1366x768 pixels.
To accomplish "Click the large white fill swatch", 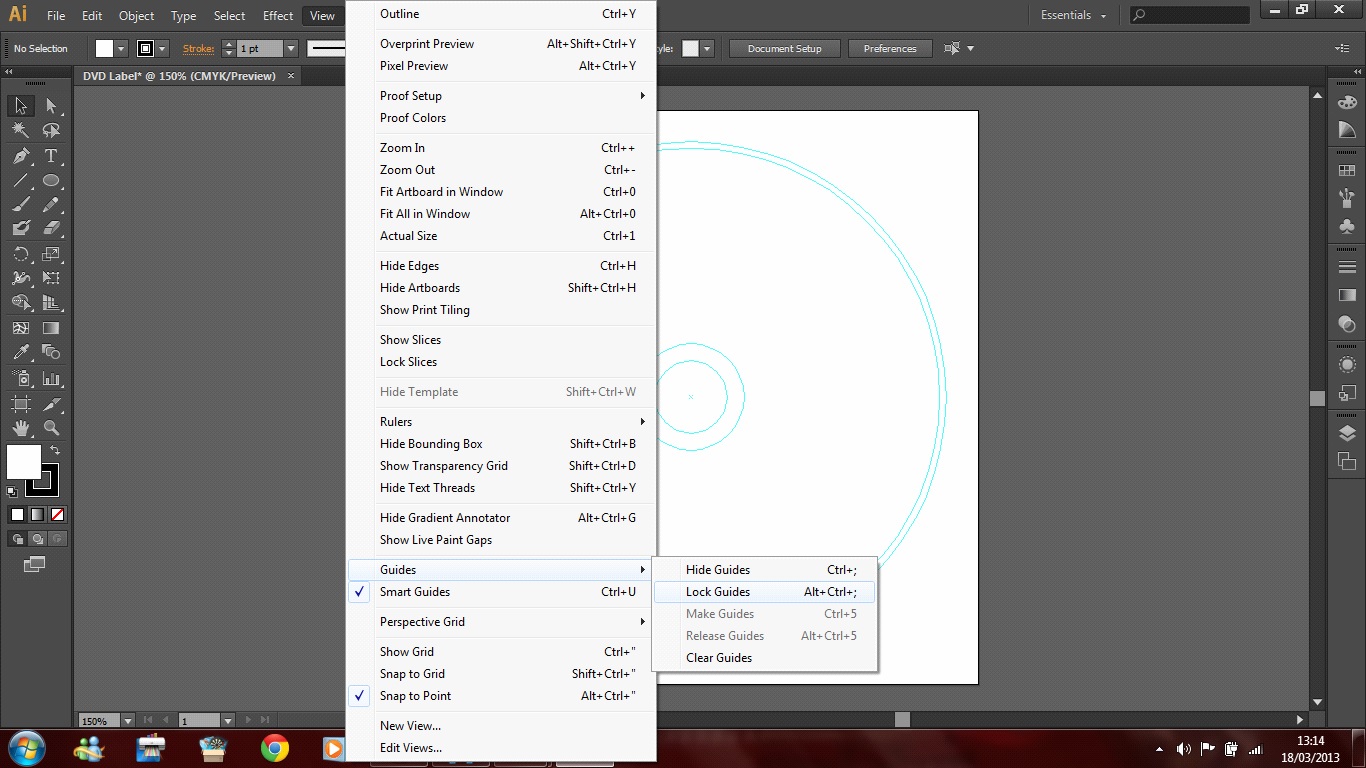I will (x=24, y=462).
